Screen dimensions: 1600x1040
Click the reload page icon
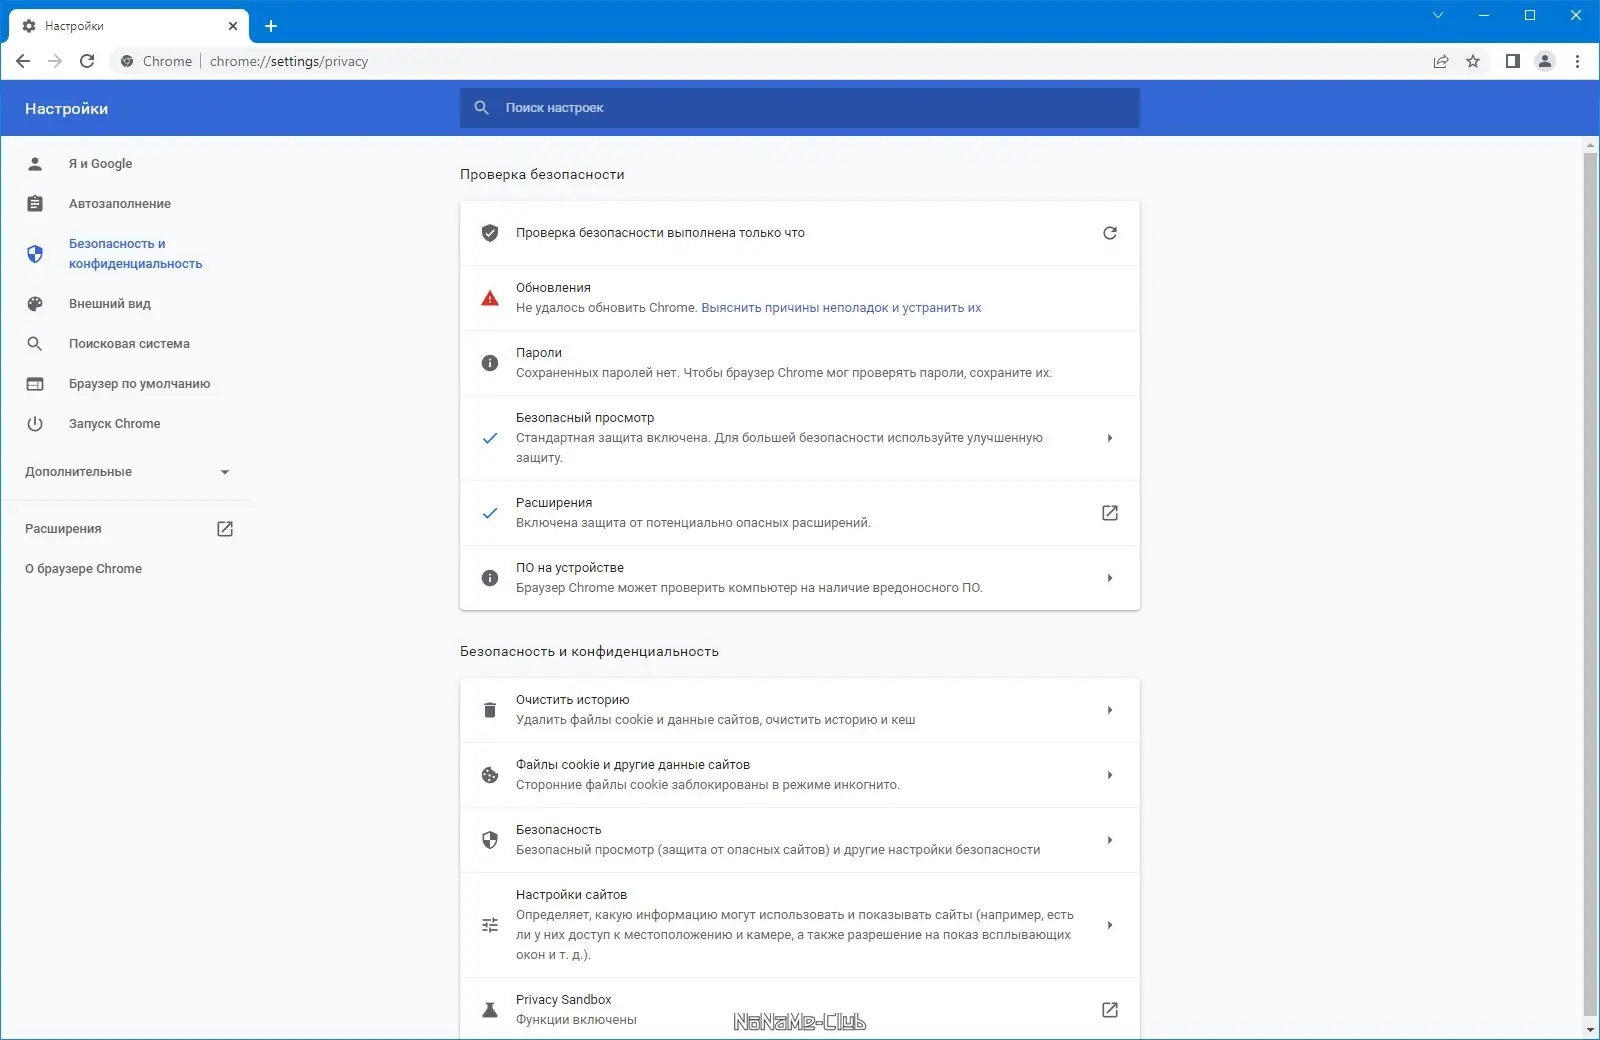pos(88,61)
